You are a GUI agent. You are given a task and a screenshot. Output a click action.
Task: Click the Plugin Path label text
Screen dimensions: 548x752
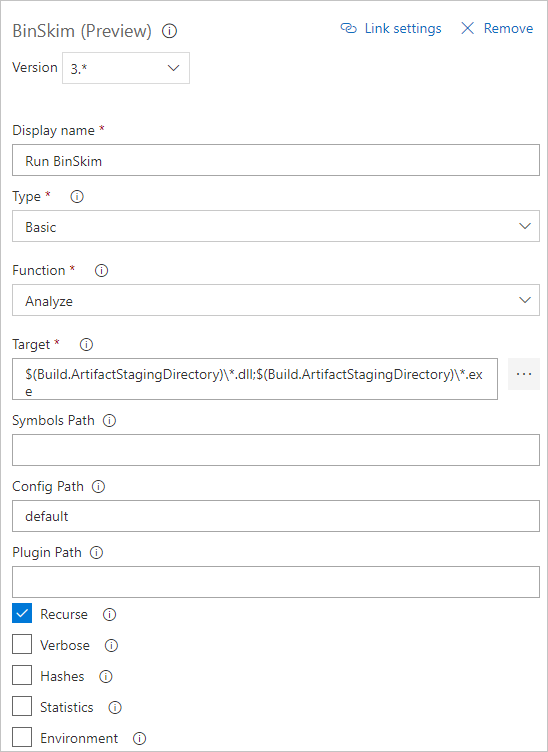[x=47, y=552]
